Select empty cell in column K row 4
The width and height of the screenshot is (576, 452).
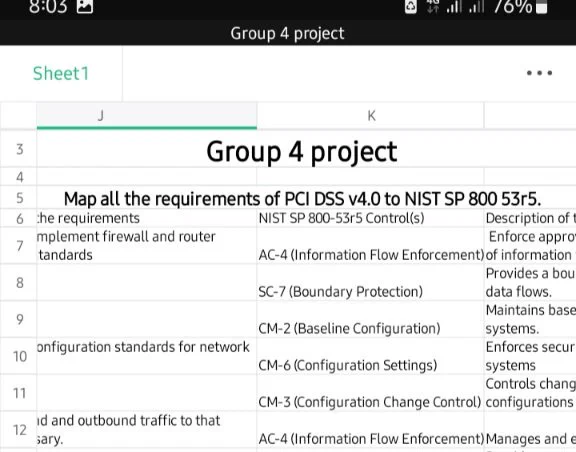pos(371,177)
